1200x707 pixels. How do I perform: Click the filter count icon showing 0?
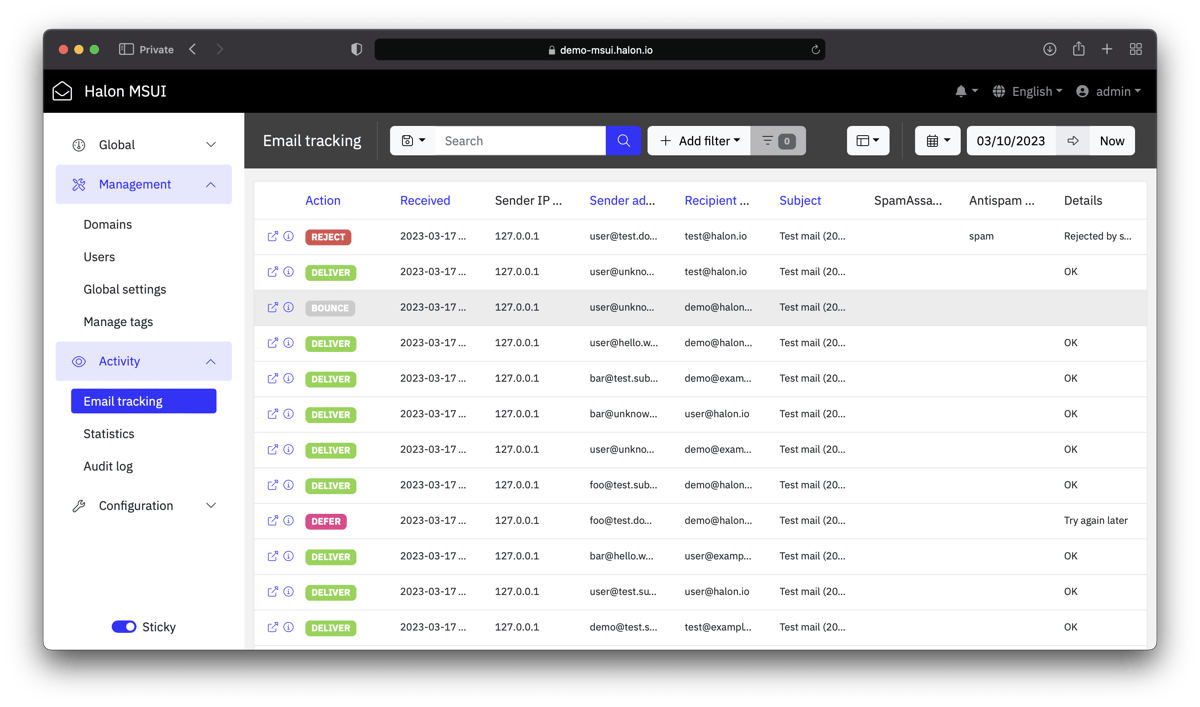click(778, 141)
